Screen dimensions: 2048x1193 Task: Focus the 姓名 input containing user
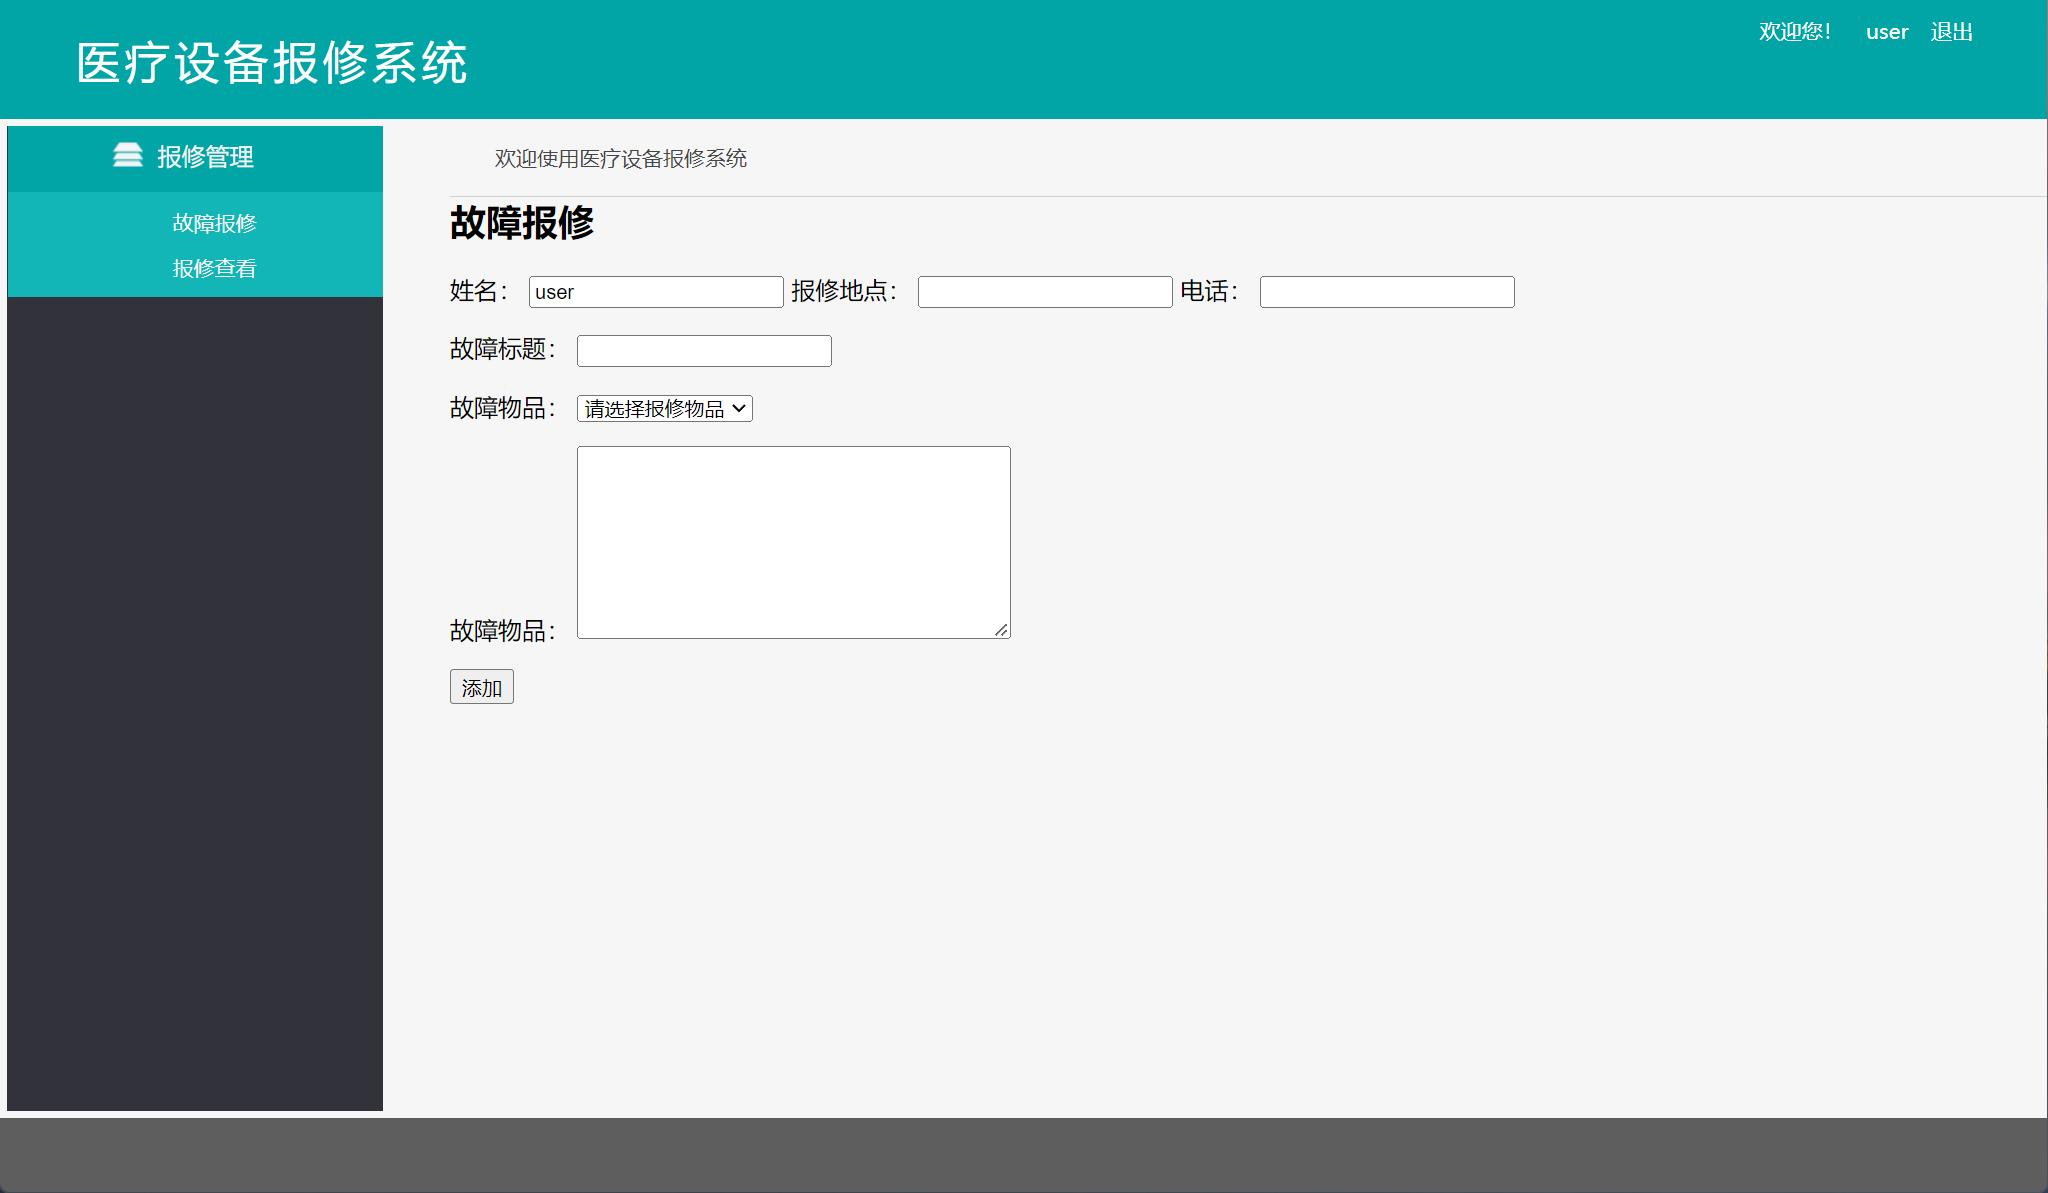tap(656, 291)
